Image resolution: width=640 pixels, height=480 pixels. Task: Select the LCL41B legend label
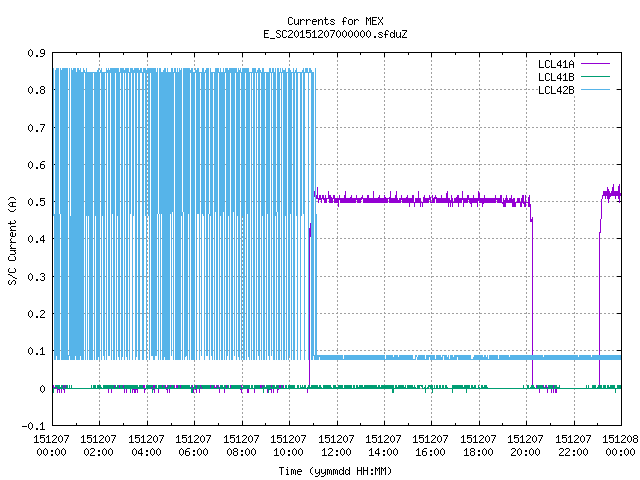(556, 77)
